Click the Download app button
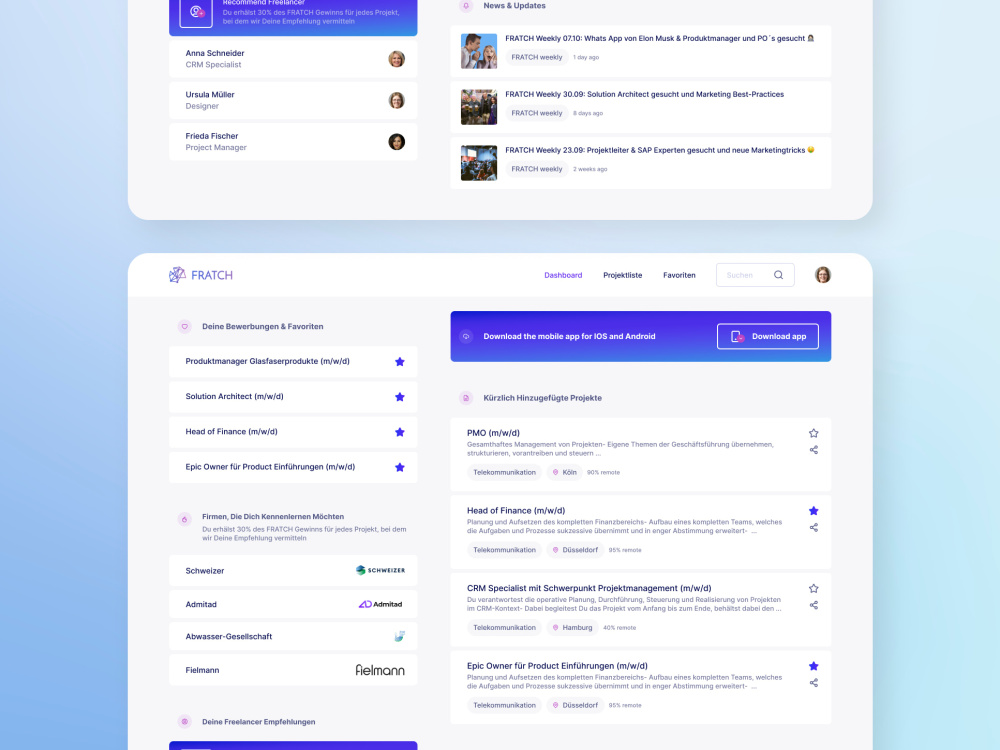 (x=768, y=336)
